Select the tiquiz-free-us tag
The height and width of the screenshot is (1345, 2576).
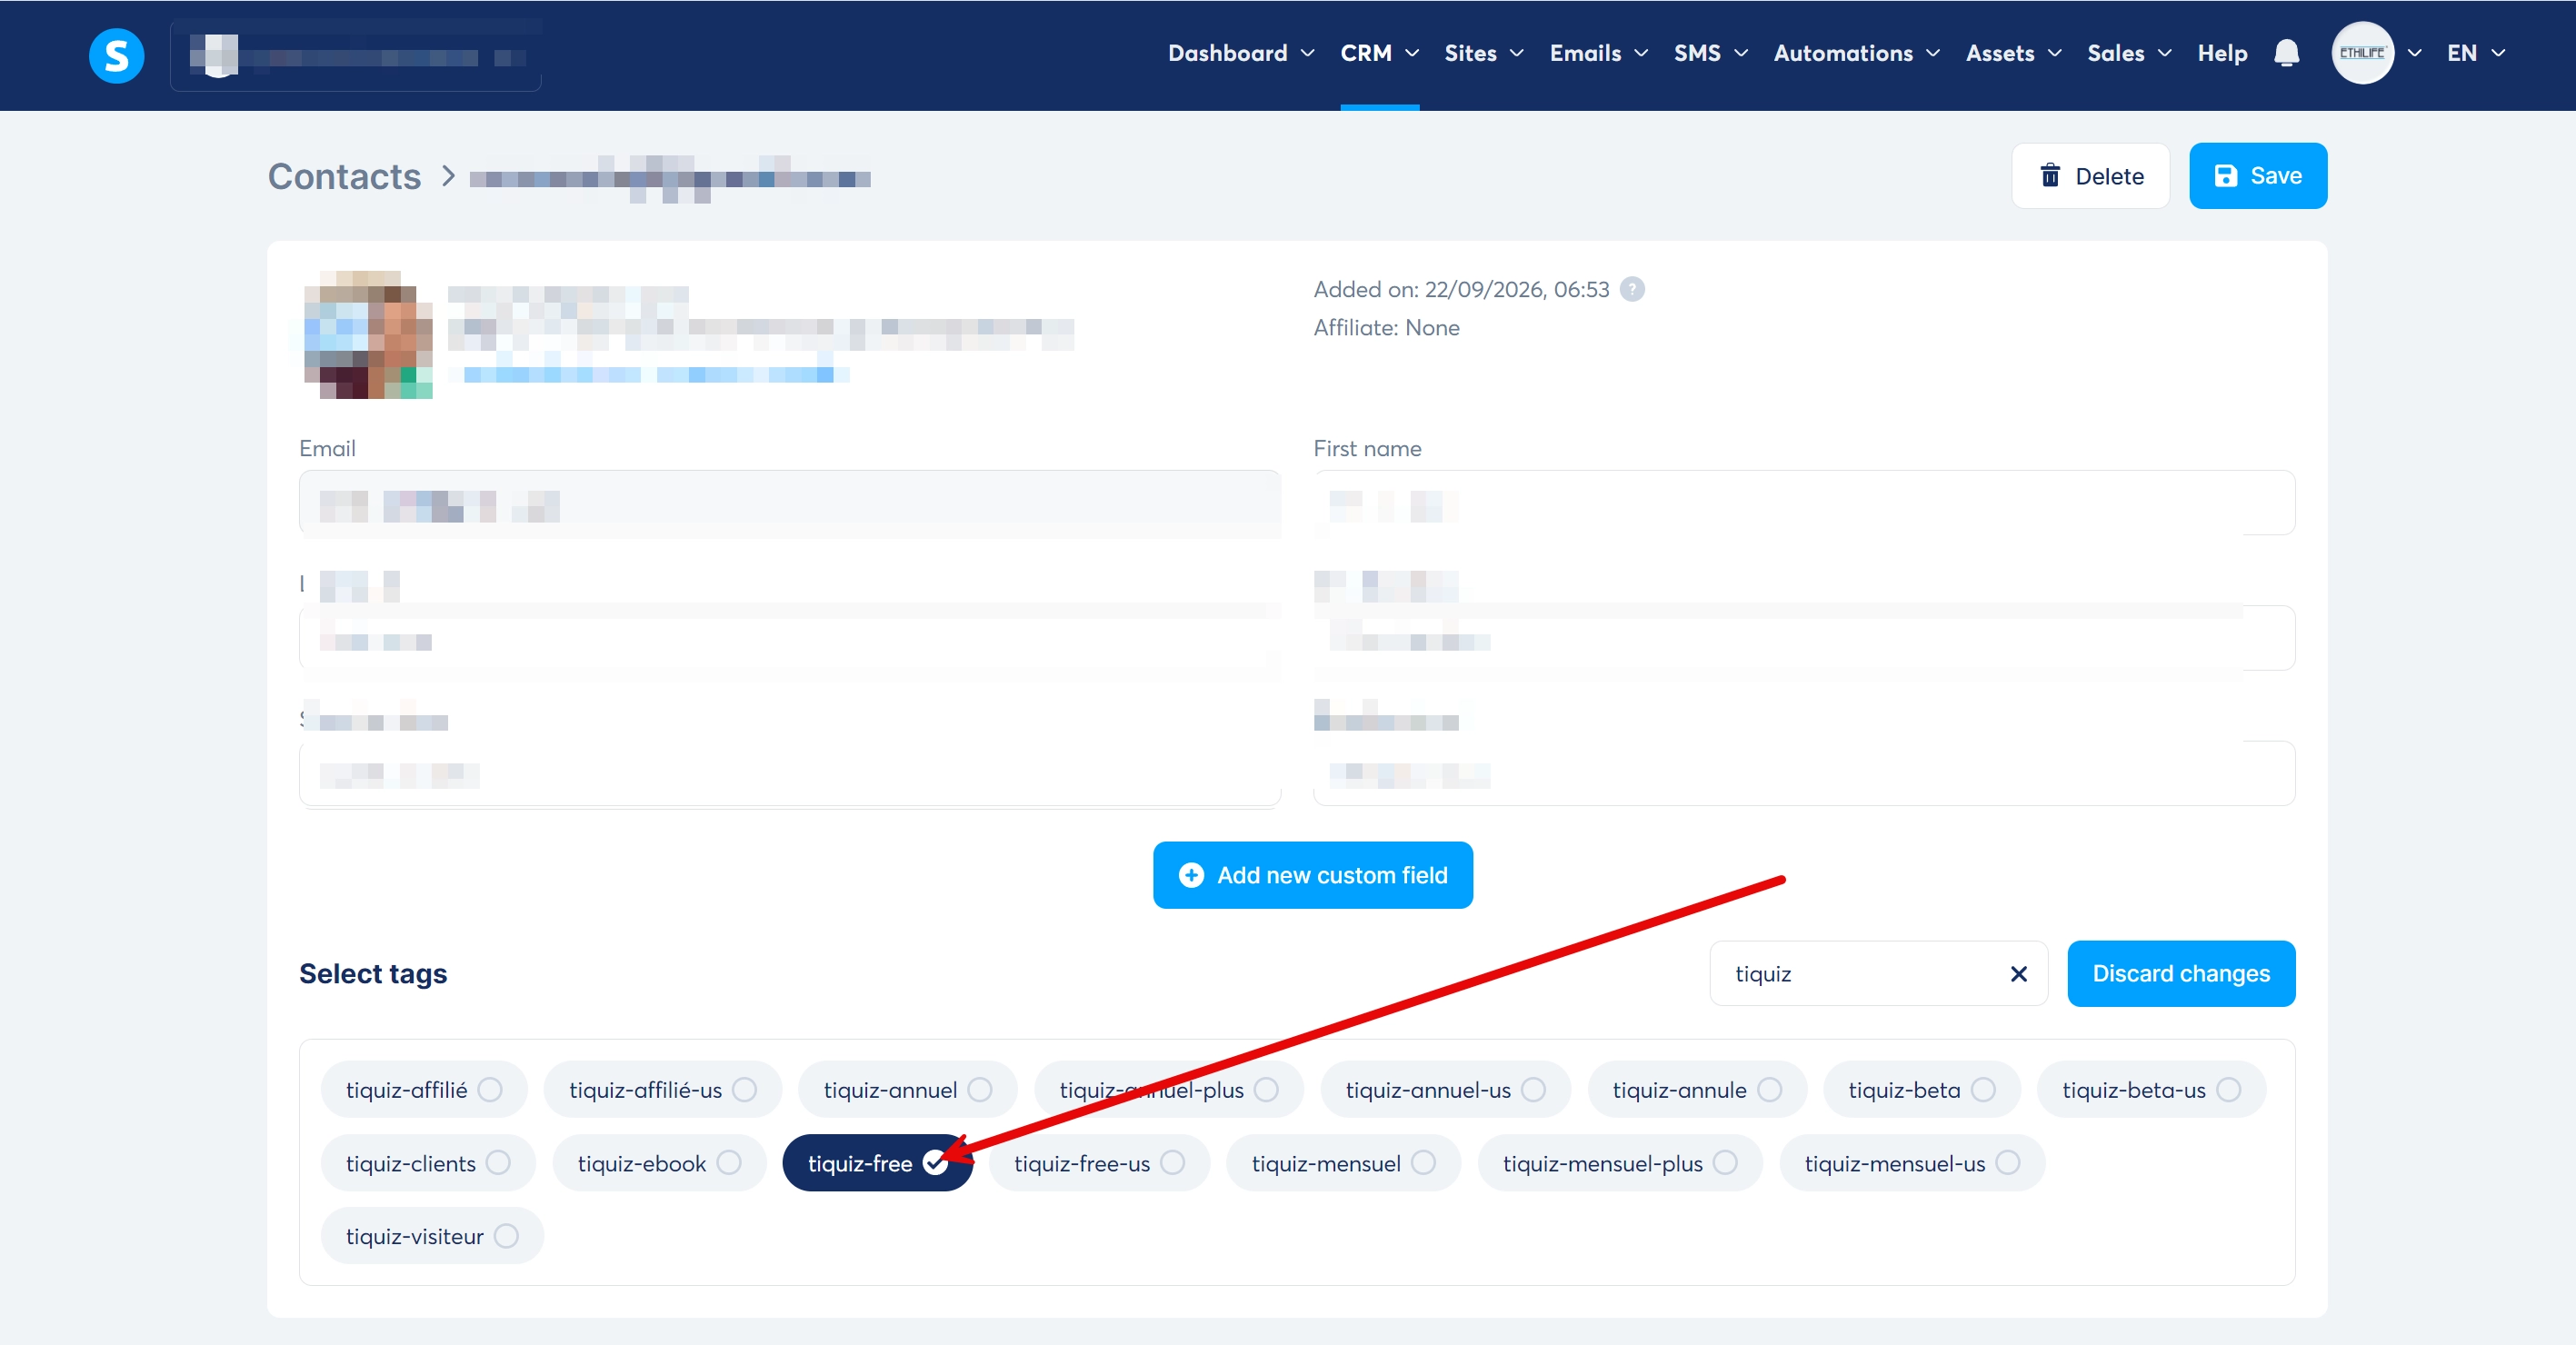click(1099, 1162)
